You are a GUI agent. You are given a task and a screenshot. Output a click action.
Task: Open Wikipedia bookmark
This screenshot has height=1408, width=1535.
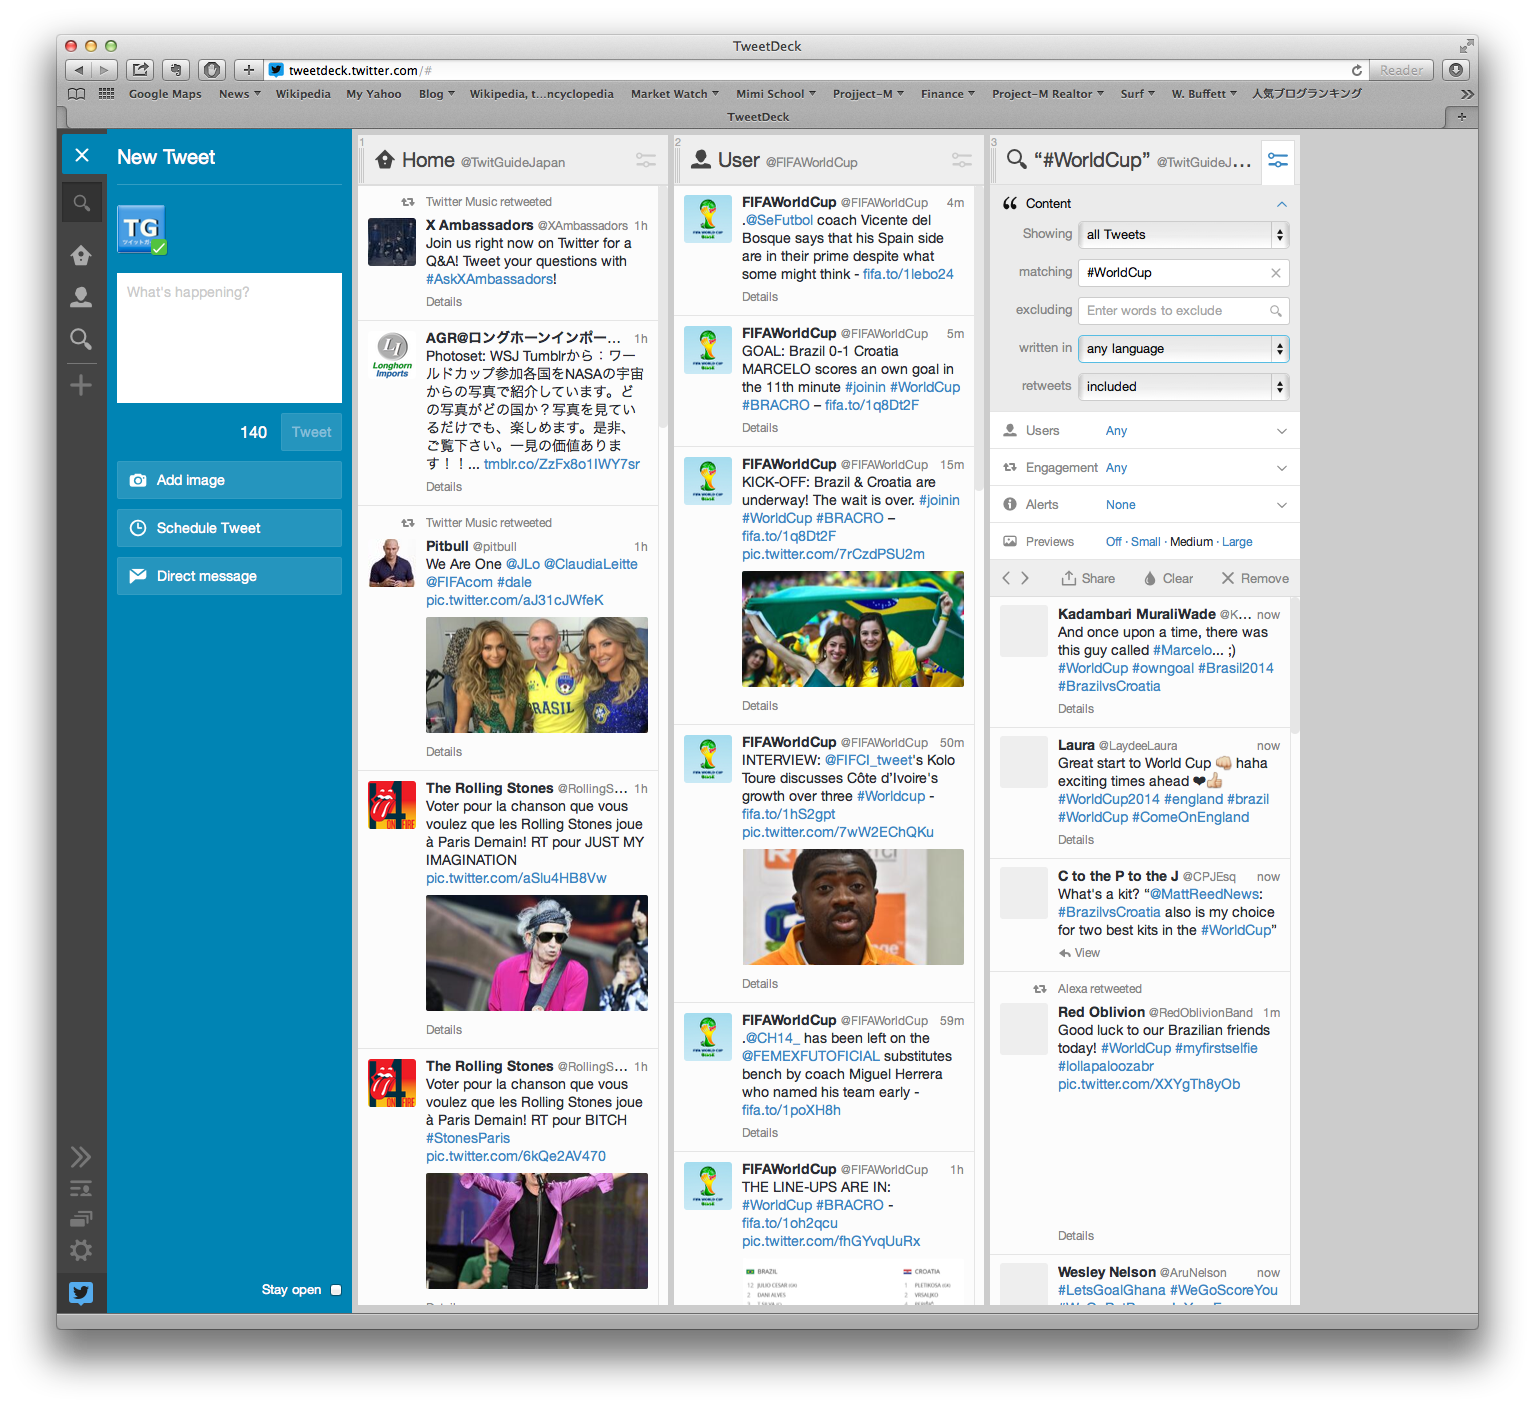(x=303, y=94)
